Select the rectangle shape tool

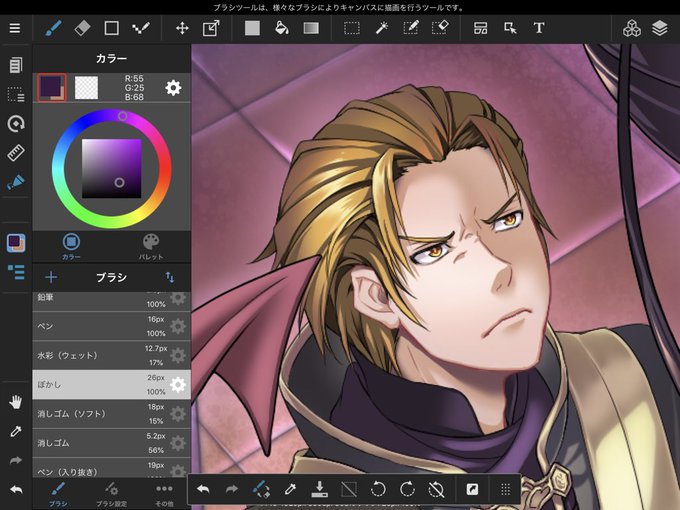[x=111, y=29]
